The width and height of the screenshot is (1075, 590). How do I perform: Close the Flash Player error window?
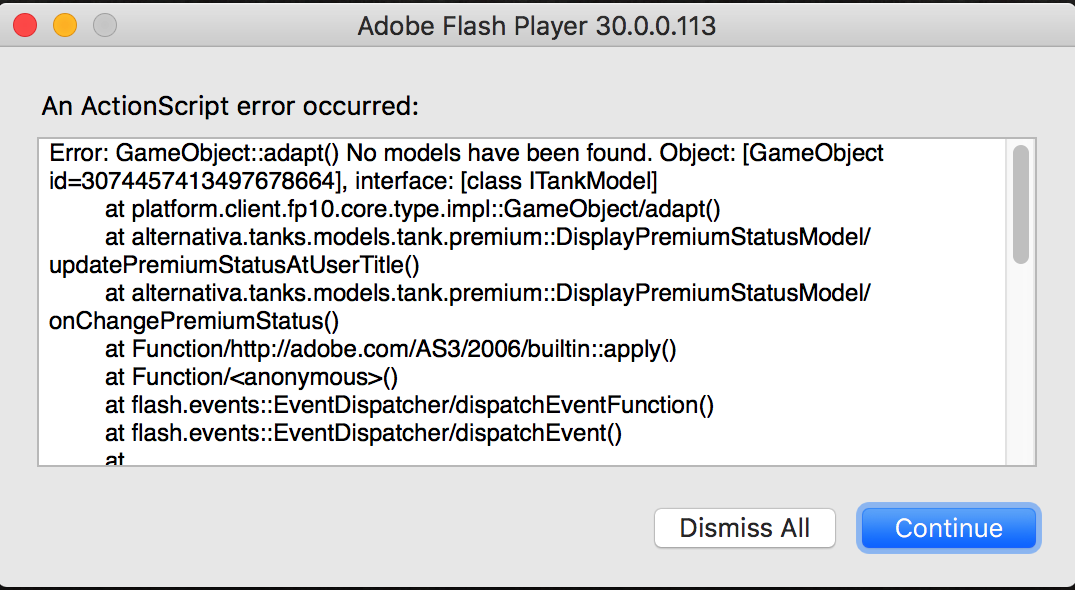[x=27, y=26]
